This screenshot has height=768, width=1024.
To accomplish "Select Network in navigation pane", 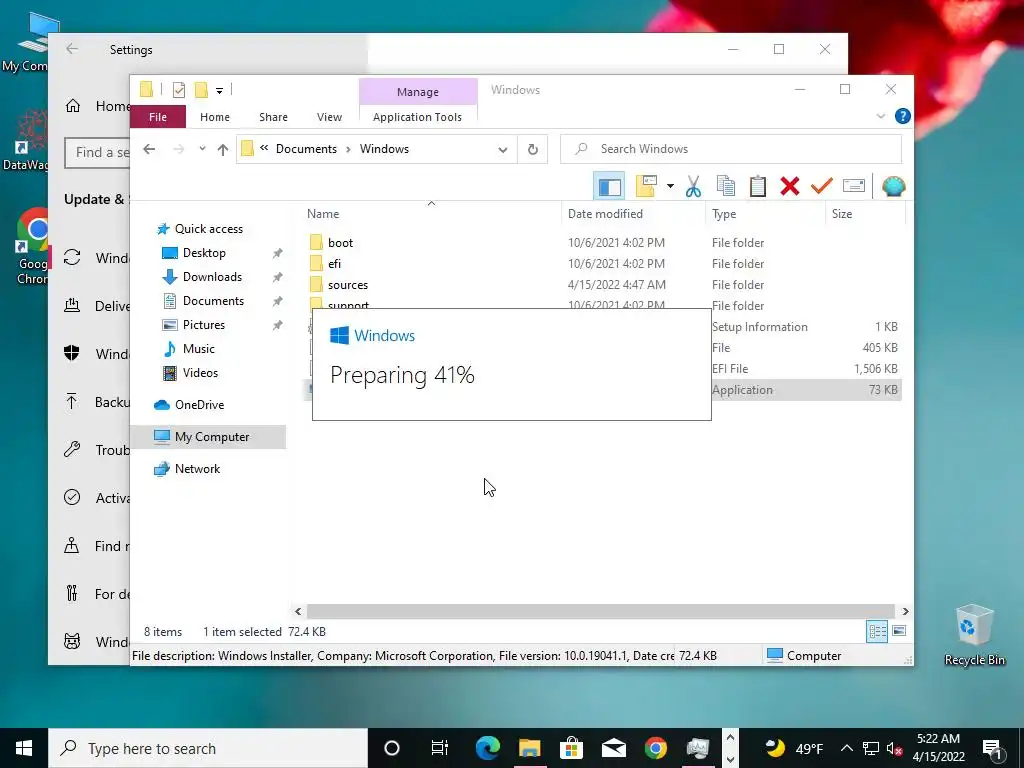I will click(197, 469).
